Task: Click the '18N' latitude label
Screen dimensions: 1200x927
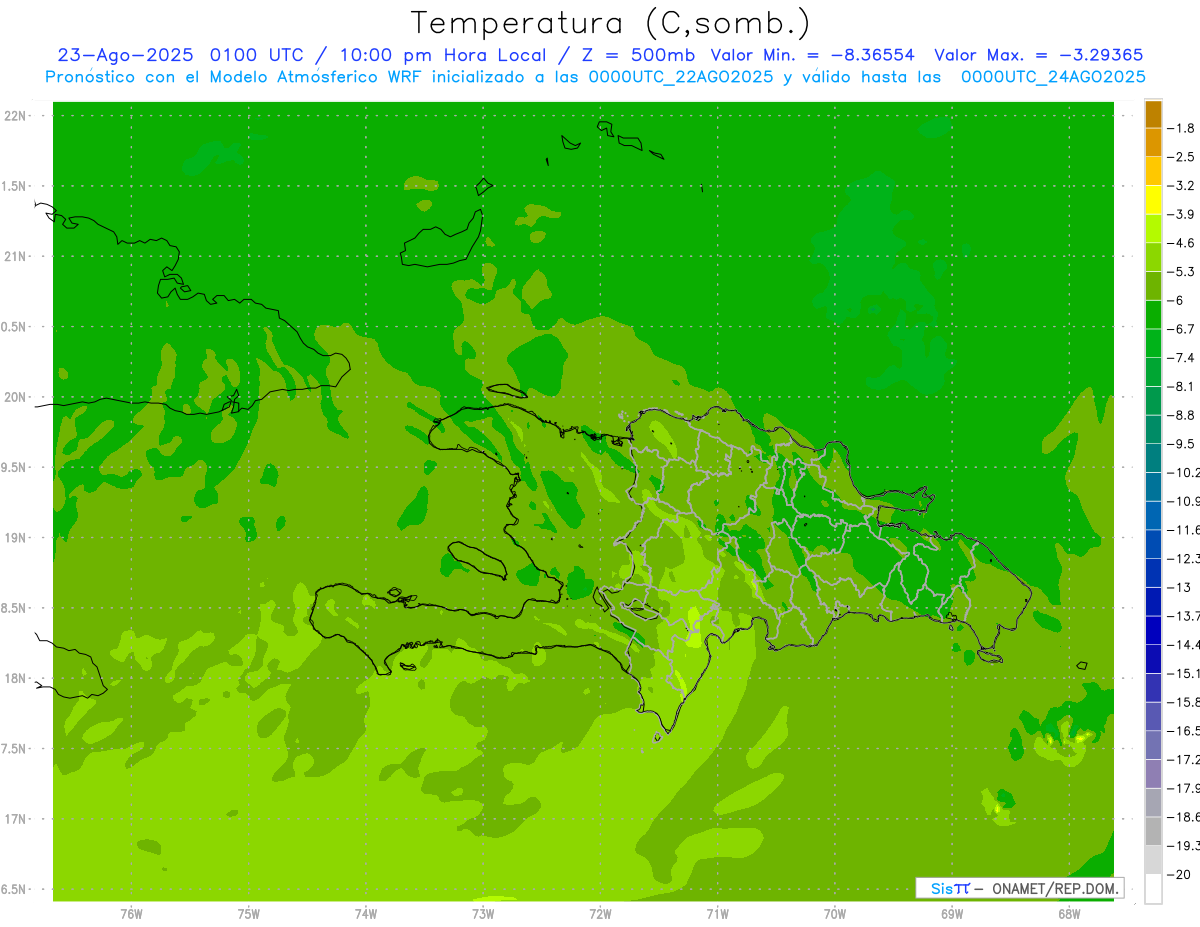Action: coord(15,678)
